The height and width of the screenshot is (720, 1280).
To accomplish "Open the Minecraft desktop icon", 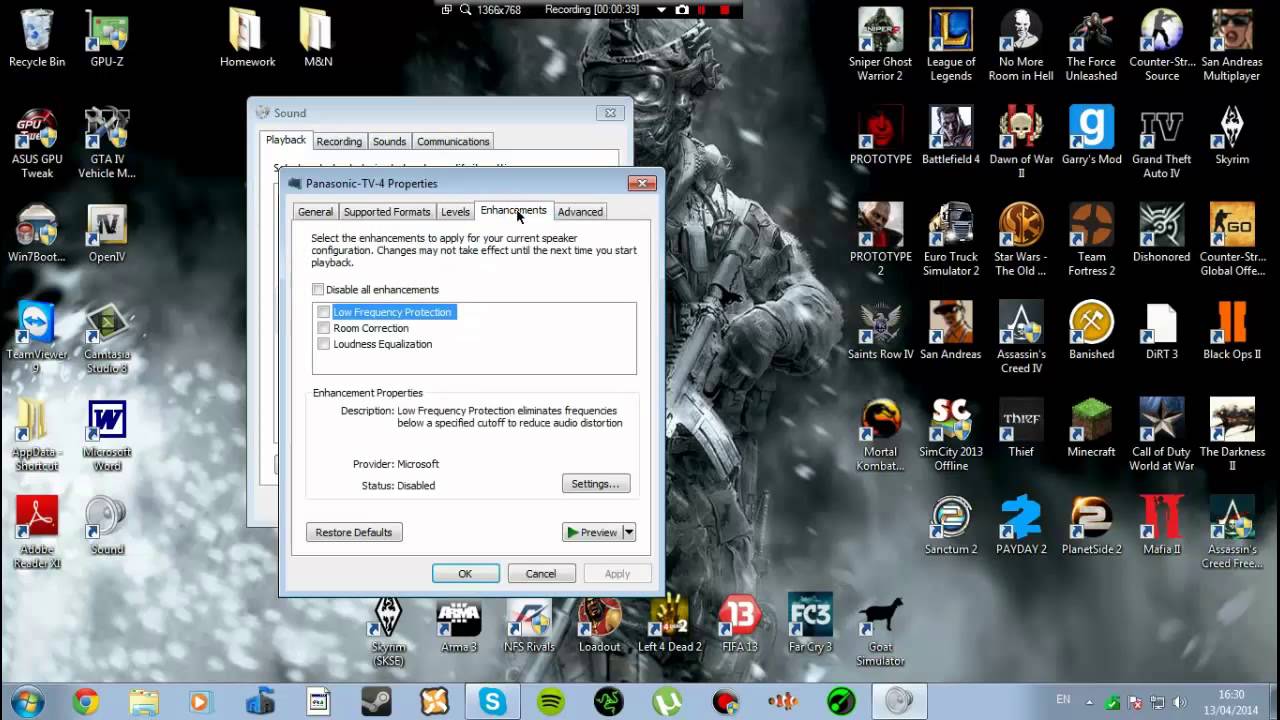I will pos(1091,428).
